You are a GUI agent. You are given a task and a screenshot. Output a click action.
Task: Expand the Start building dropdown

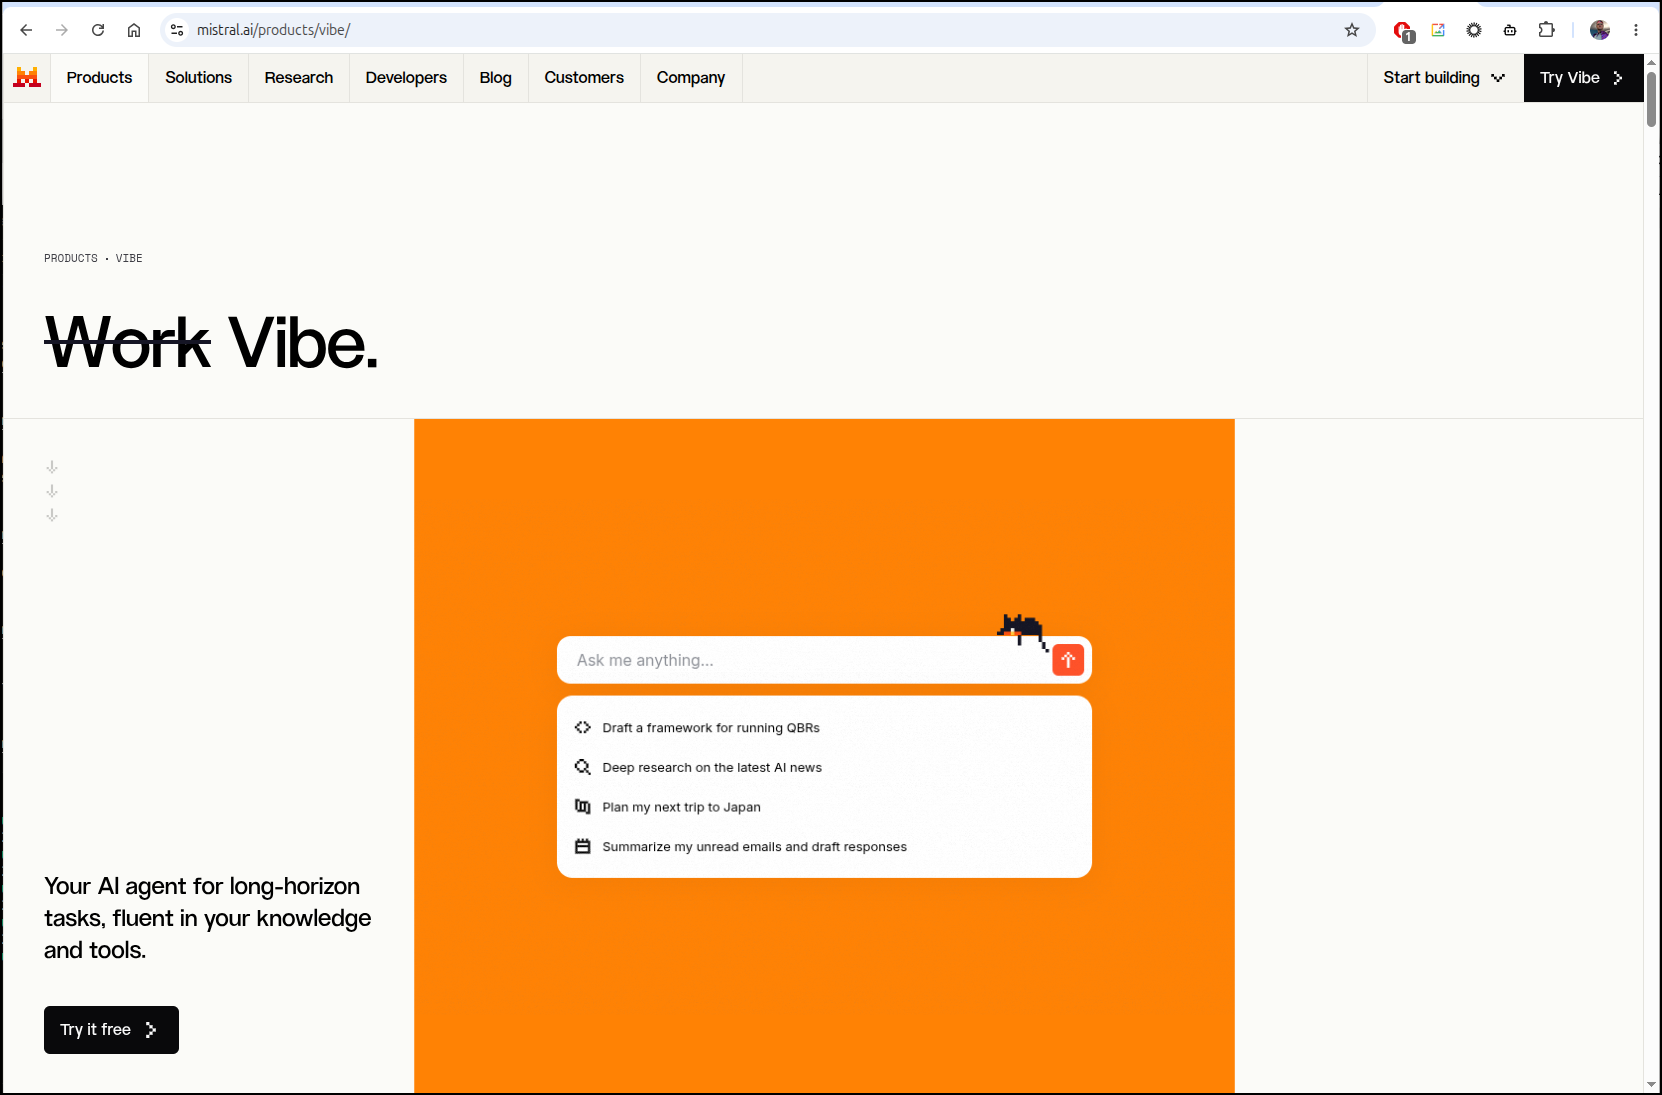[1445, 78]
